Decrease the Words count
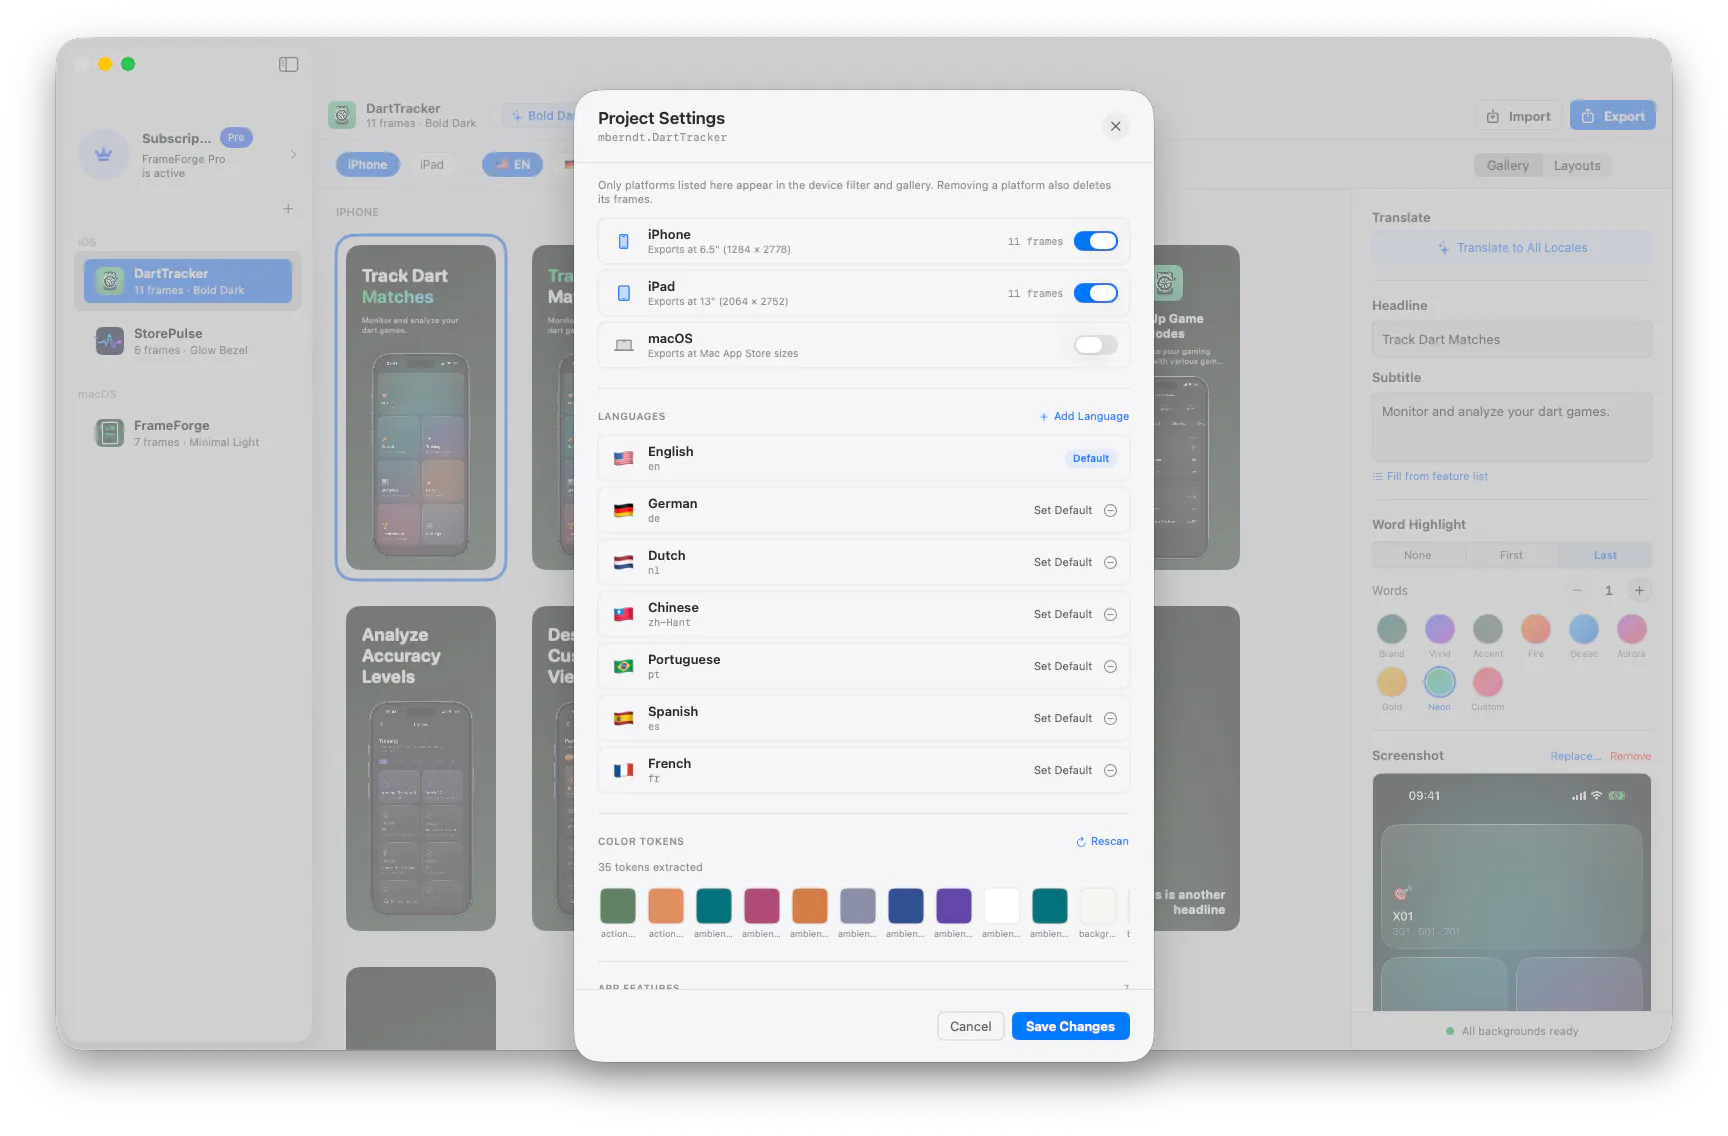 click(1577, 590)
